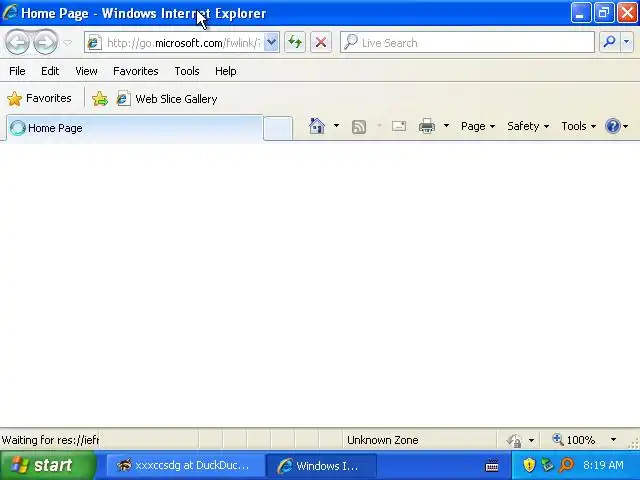The width and height of the screenshot is (640, 480).
Task: Click the Safely Remove Hardware tray icon
Action: pyautogui.click(x=547, y=465)
